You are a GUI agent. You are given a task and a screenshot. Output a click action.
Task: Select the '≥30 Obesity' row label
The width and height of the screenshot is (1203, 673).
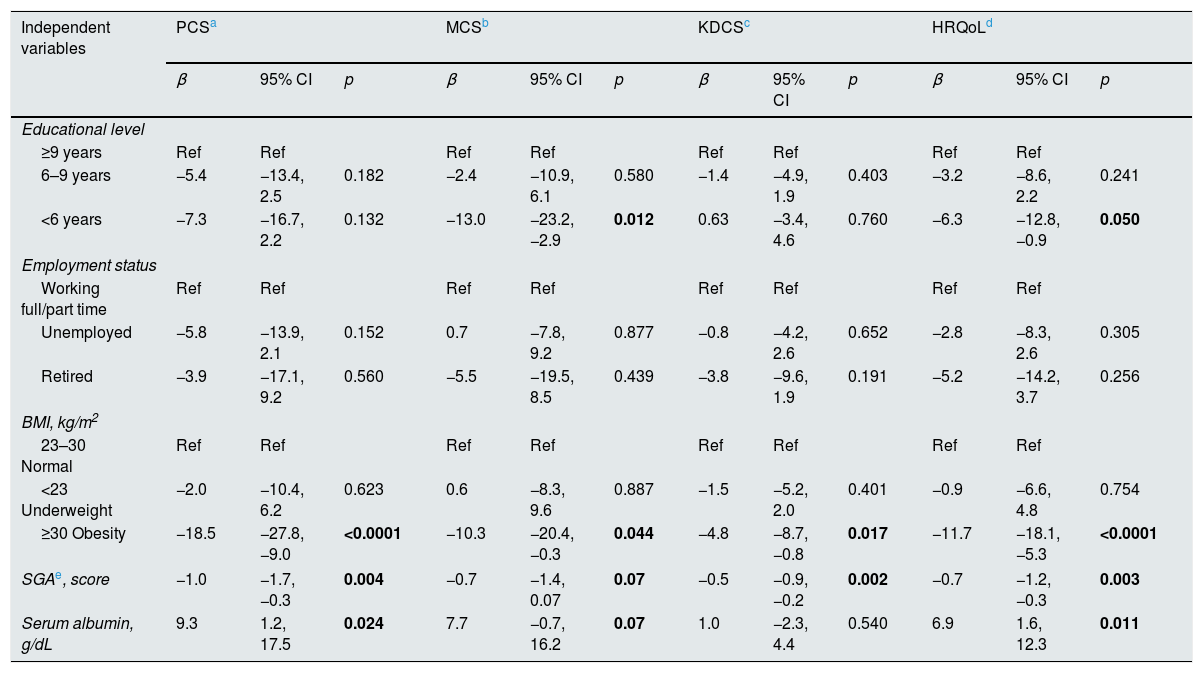point(84,533)
